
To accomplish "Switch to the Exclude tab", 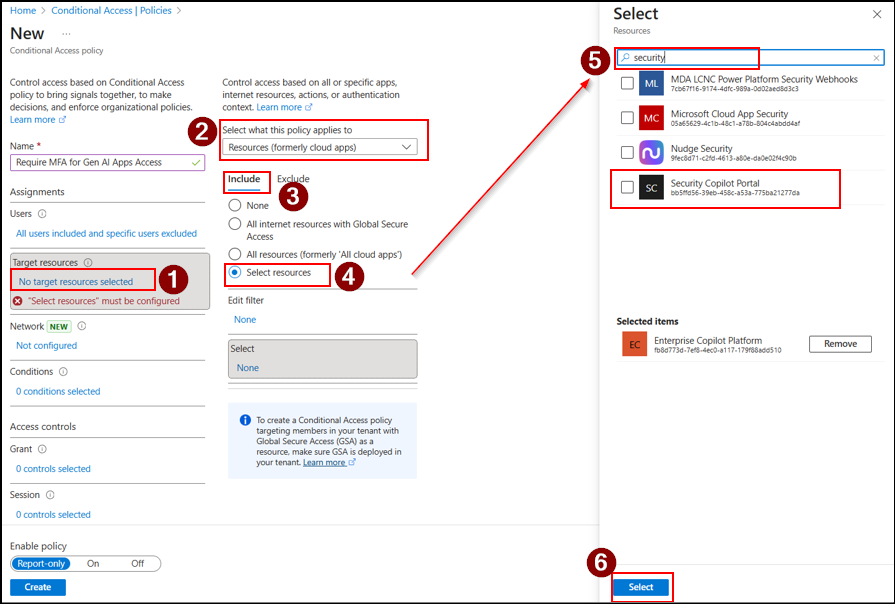I will click(x=292, y=179).
